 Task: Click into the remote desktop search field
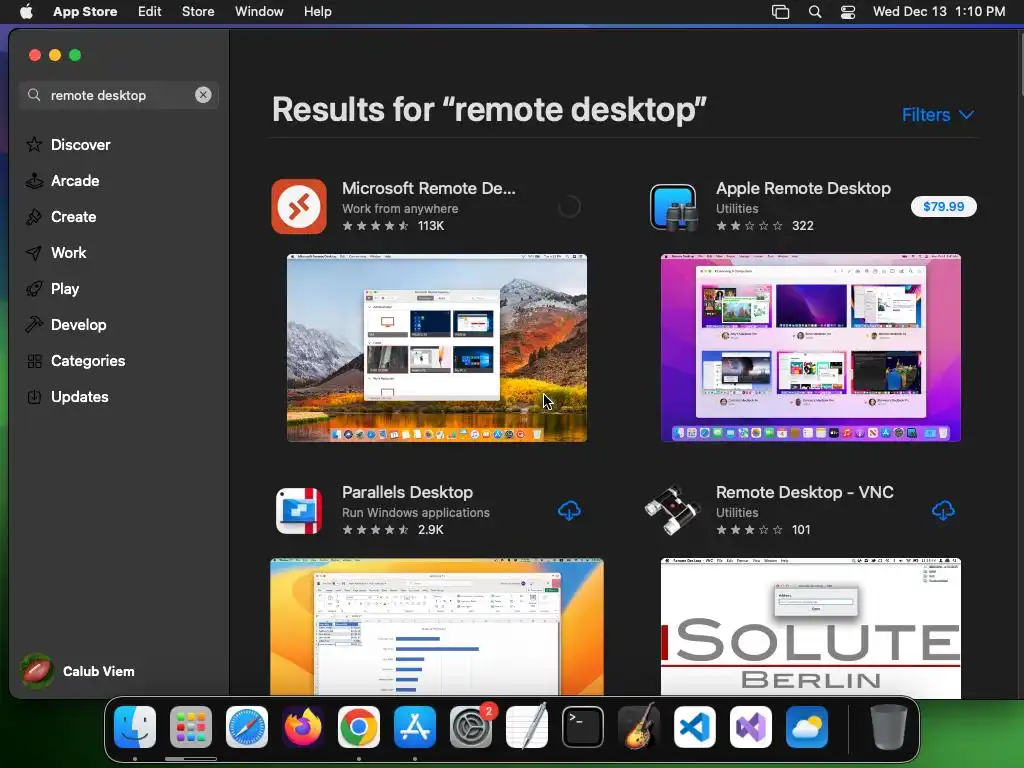[118, 95]
